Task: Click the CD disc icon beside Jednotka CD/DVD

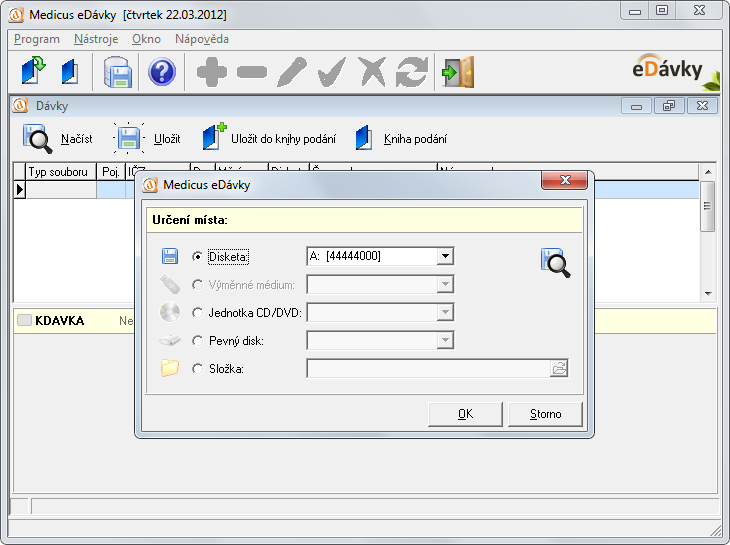Action: 170,312
